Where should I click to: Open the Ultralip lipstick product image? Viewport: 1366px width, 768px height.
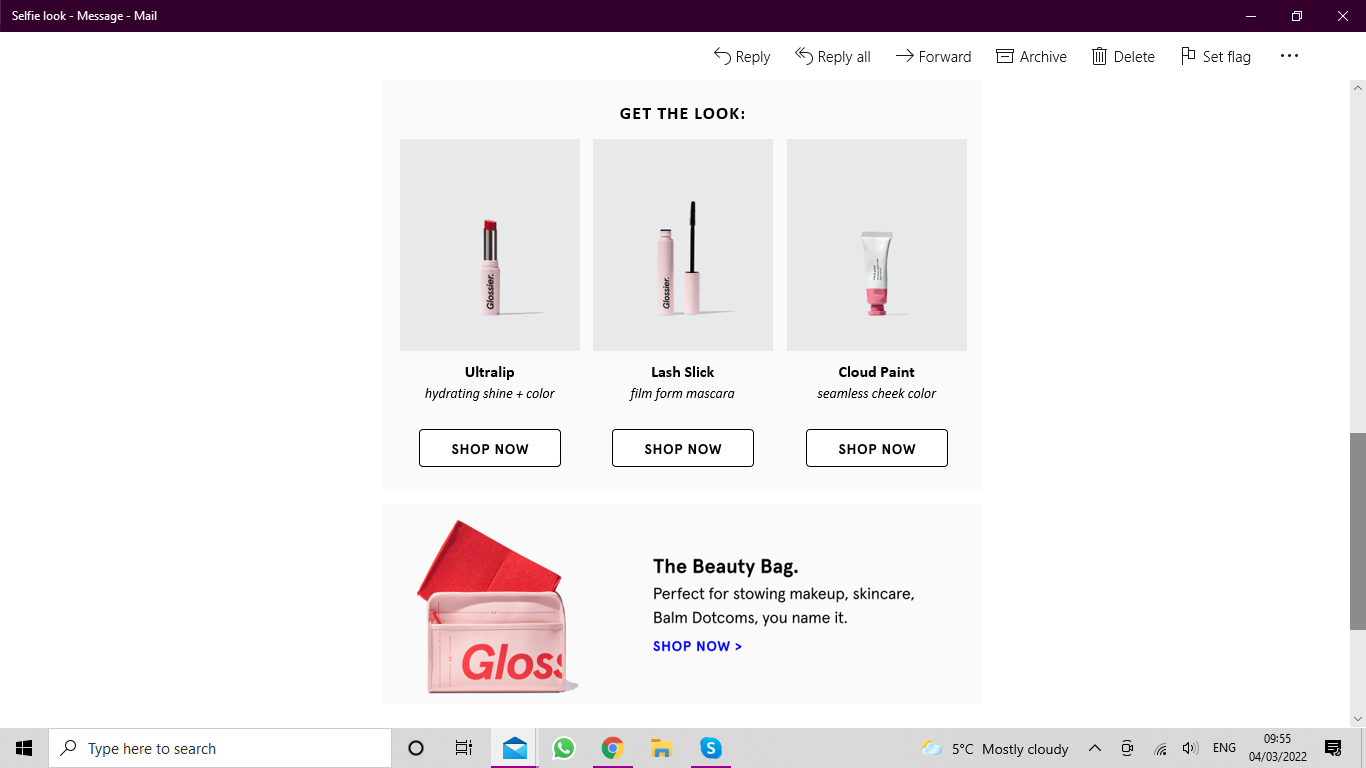click(x=490, y=245)
